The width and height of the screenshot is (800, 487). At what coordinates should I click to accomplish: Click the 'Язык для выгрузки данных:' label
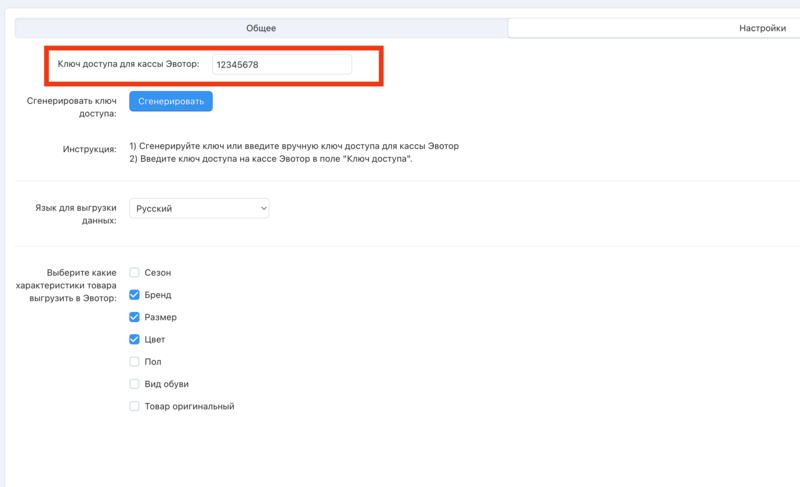pos(76,214)
